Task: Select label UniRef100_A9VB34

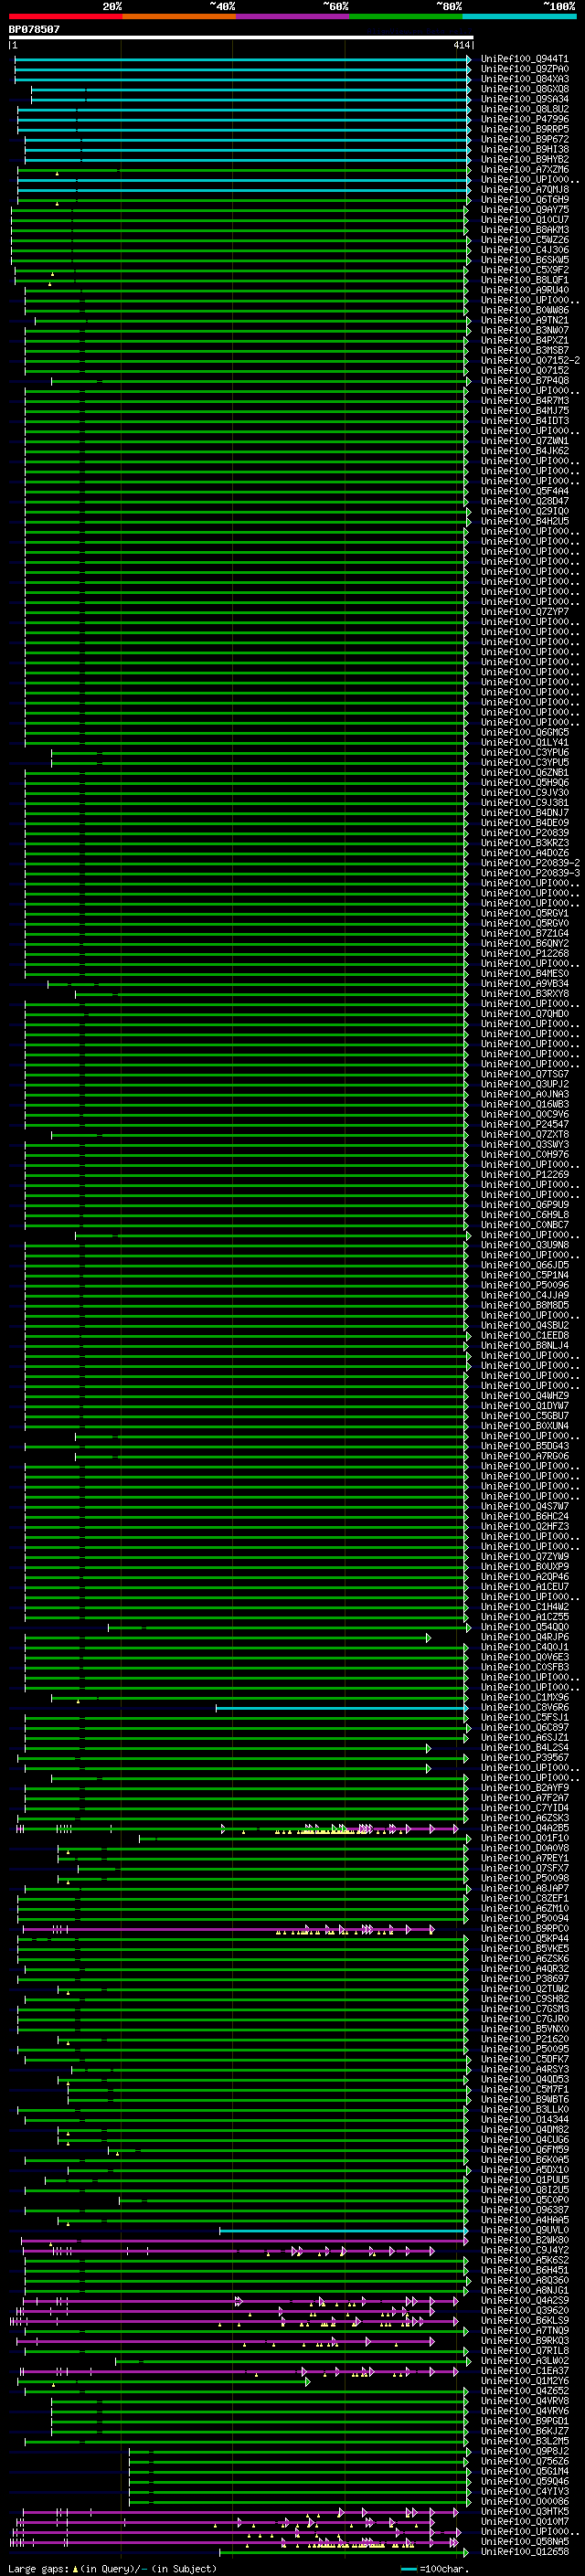Action: 524,983
